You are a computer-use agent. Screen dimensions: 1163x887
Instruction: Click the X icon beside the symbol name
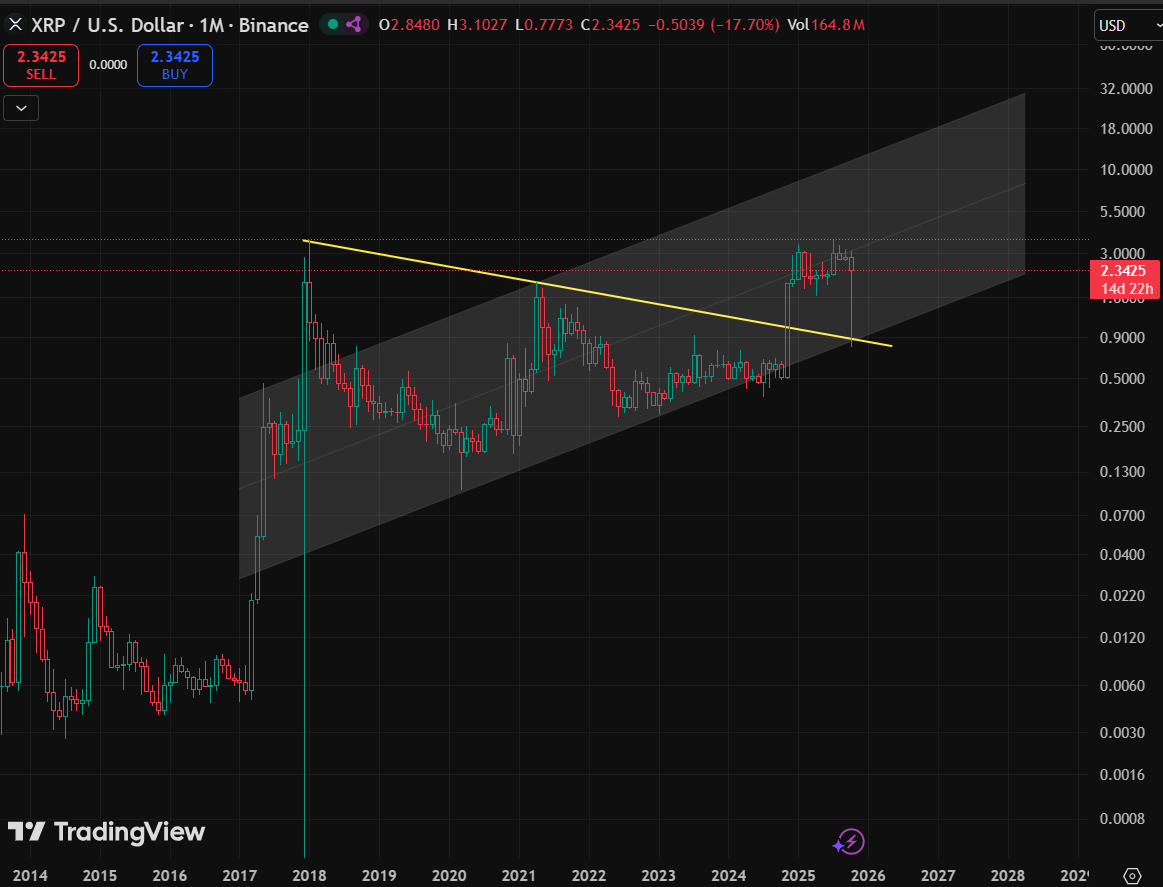(x=15, y=25)
